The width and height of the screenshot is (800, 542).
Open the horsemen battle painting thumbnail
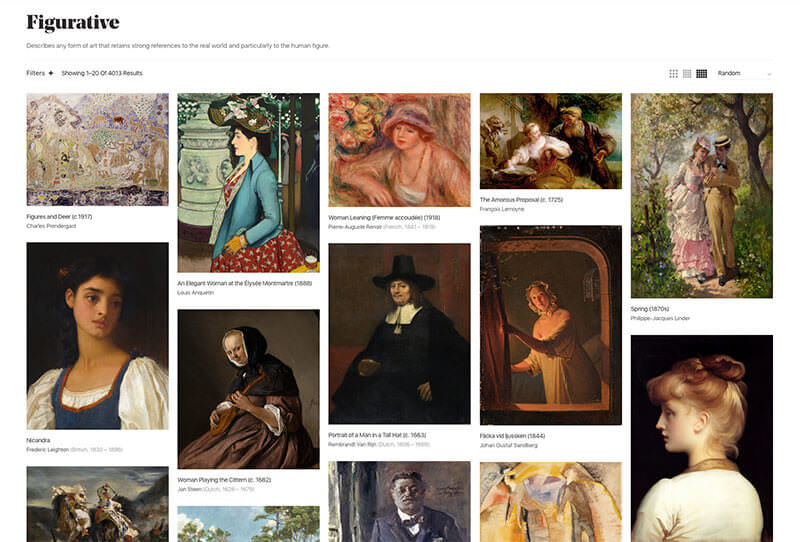pyautogui.click(x=97, y=504)
